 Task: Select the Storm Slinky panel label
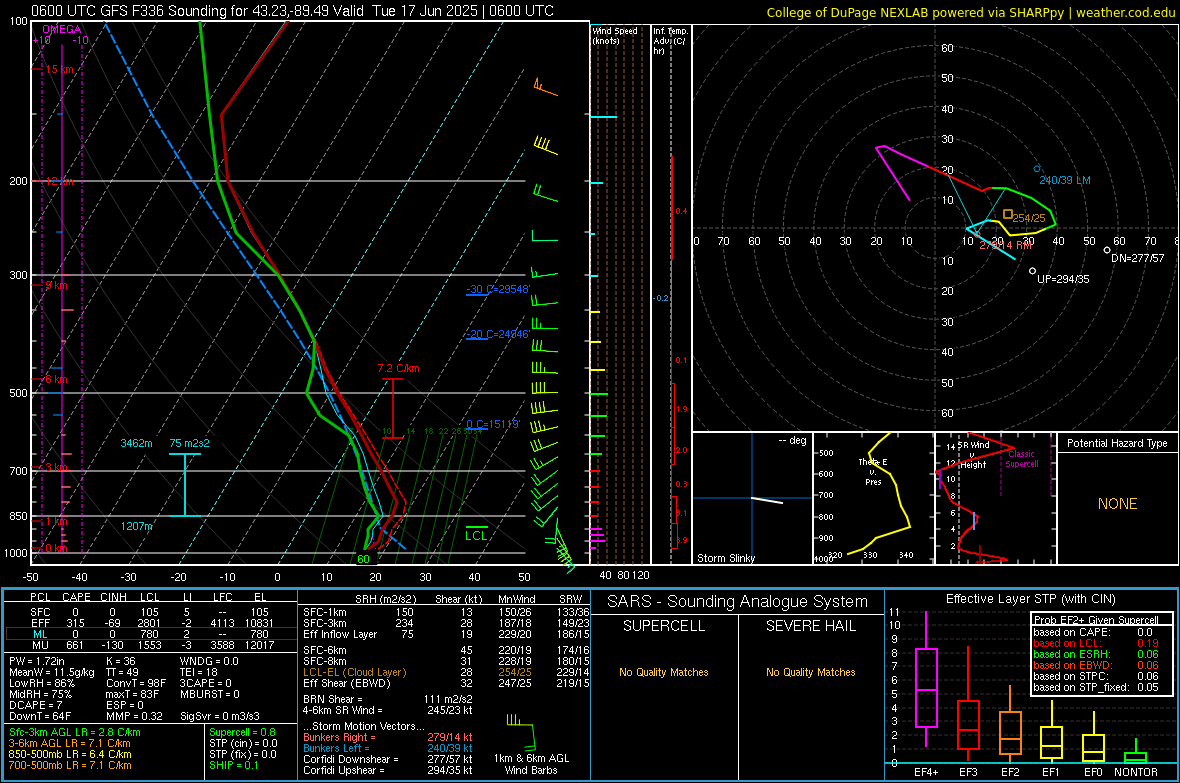pos(725,558)
